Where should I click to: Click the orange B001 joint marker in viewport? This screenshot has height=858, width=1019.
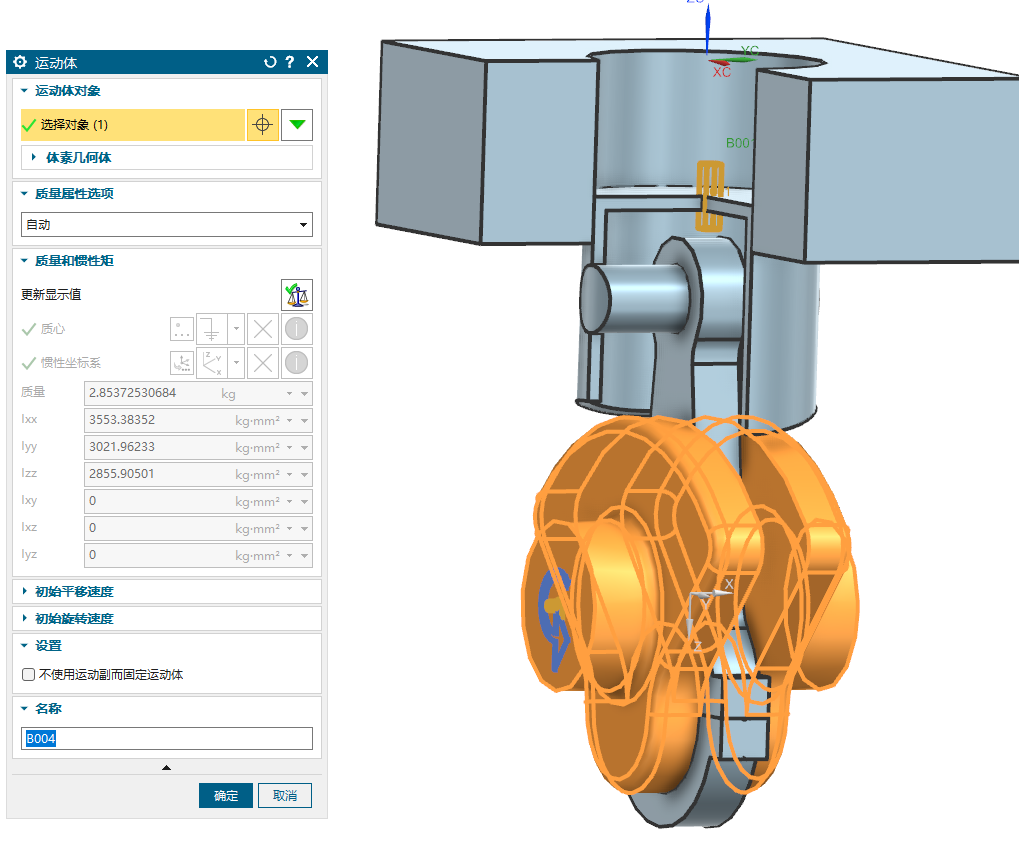coord(711,194)
